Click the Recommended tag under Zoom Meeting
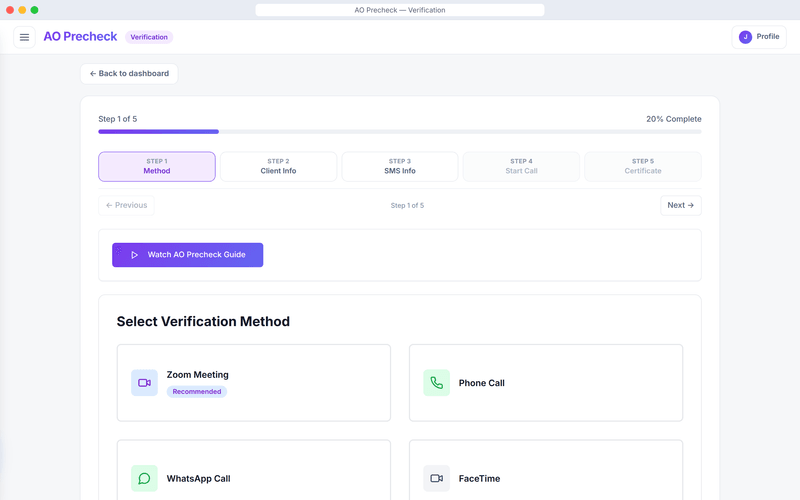Viewport: 800px width, 500px height. click(x=196, y=391)
